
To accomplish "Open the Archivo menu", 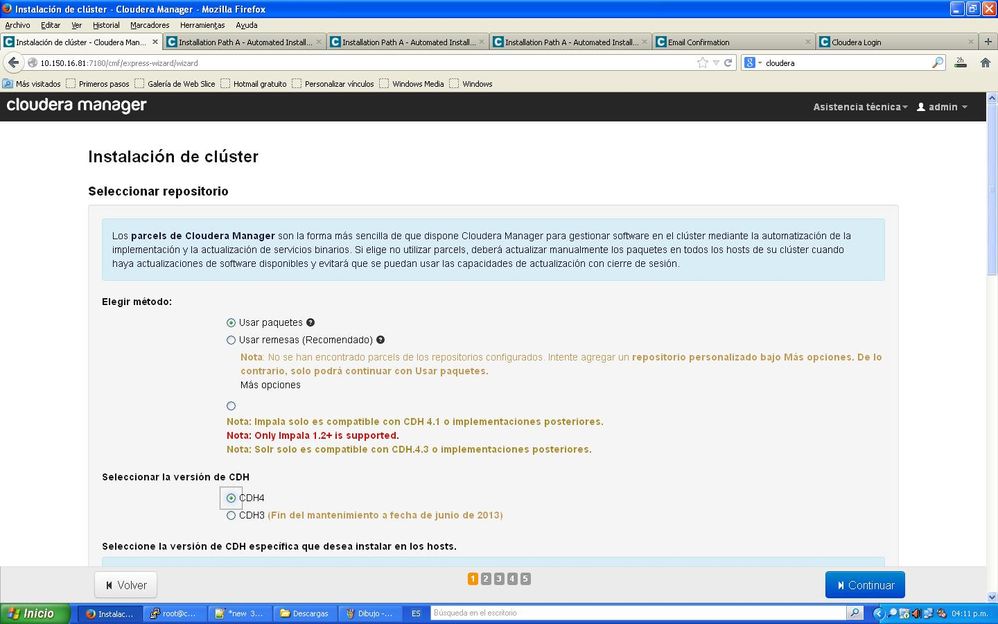I will coord(17,25).
